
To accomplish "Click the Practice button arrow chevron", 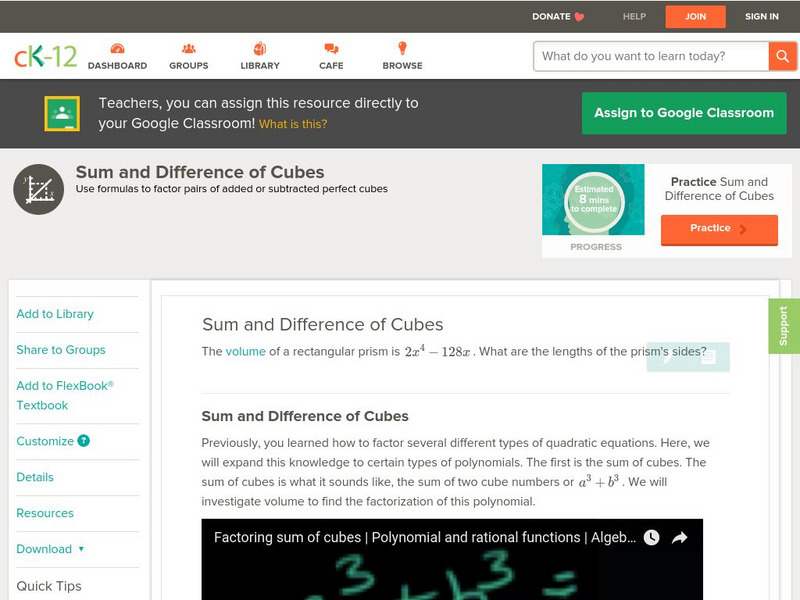I will click(743, 229).
